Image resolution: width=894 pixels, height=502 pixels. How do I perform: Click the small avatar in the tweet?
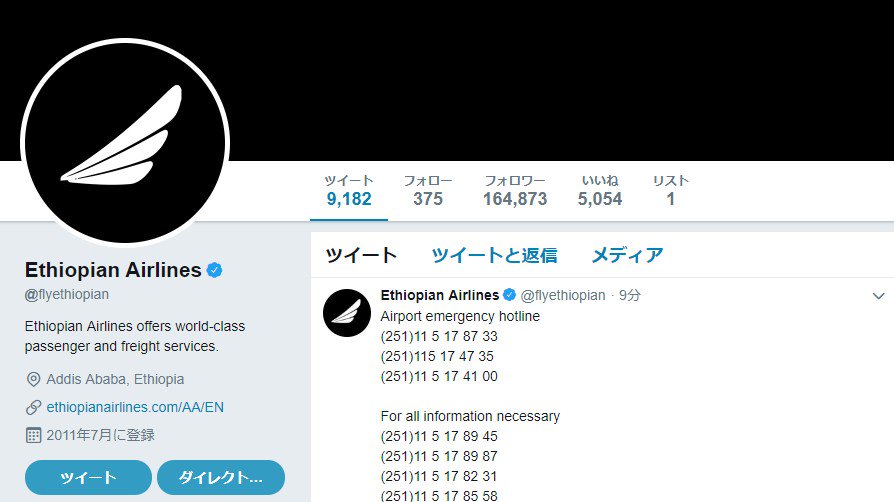click(x=347, y=313)
